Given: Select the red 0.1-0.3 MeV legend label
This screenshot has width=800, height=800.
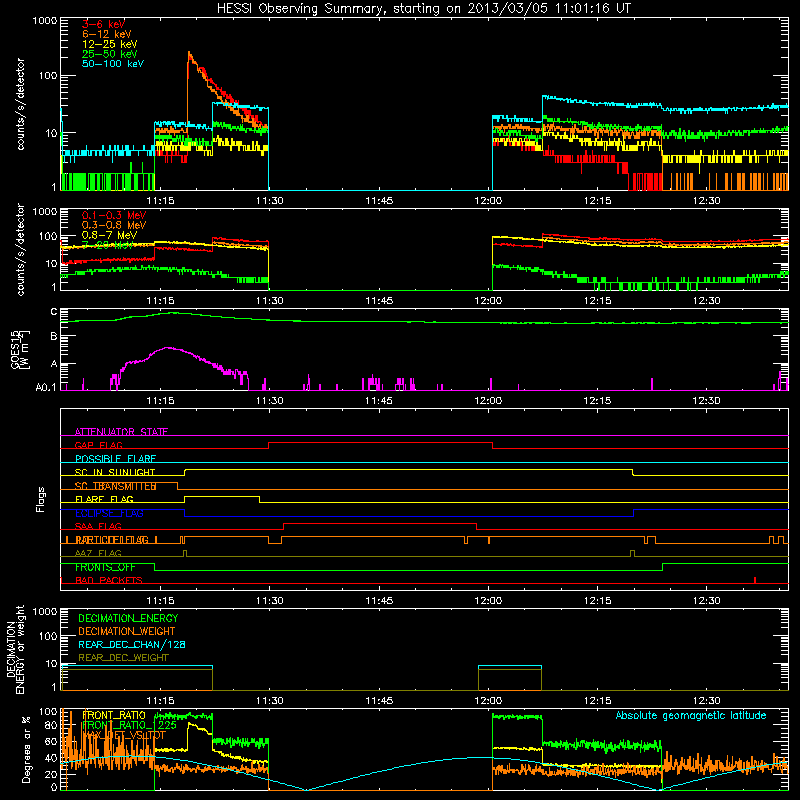Looking at the screenshot, I should coord(114,215).
